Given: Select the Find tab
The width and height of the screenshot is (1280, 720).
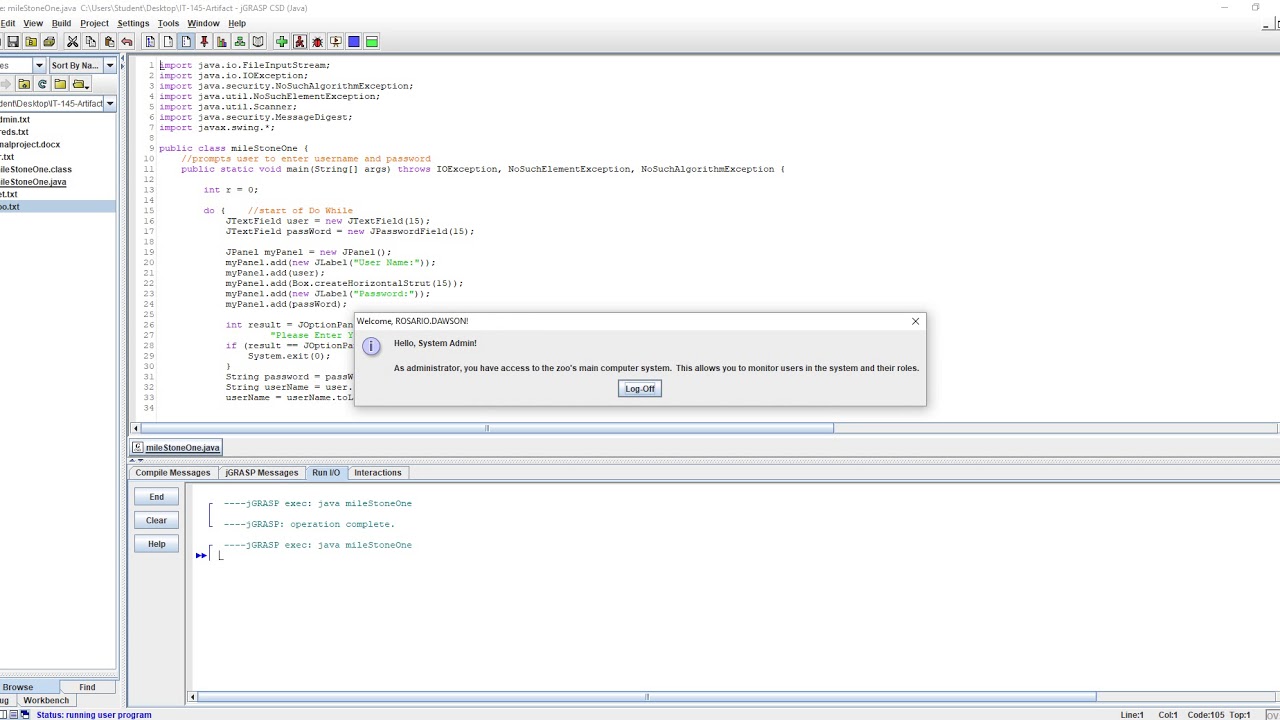Looking at the screenshot, I should click(87, 687).
